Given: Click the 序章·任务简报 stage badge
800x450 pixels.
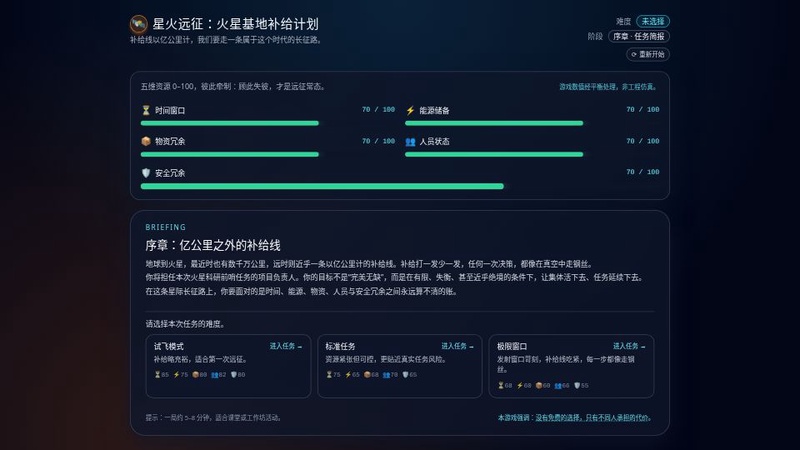Looking at the screenshot, I should click(x=639, y=36).
